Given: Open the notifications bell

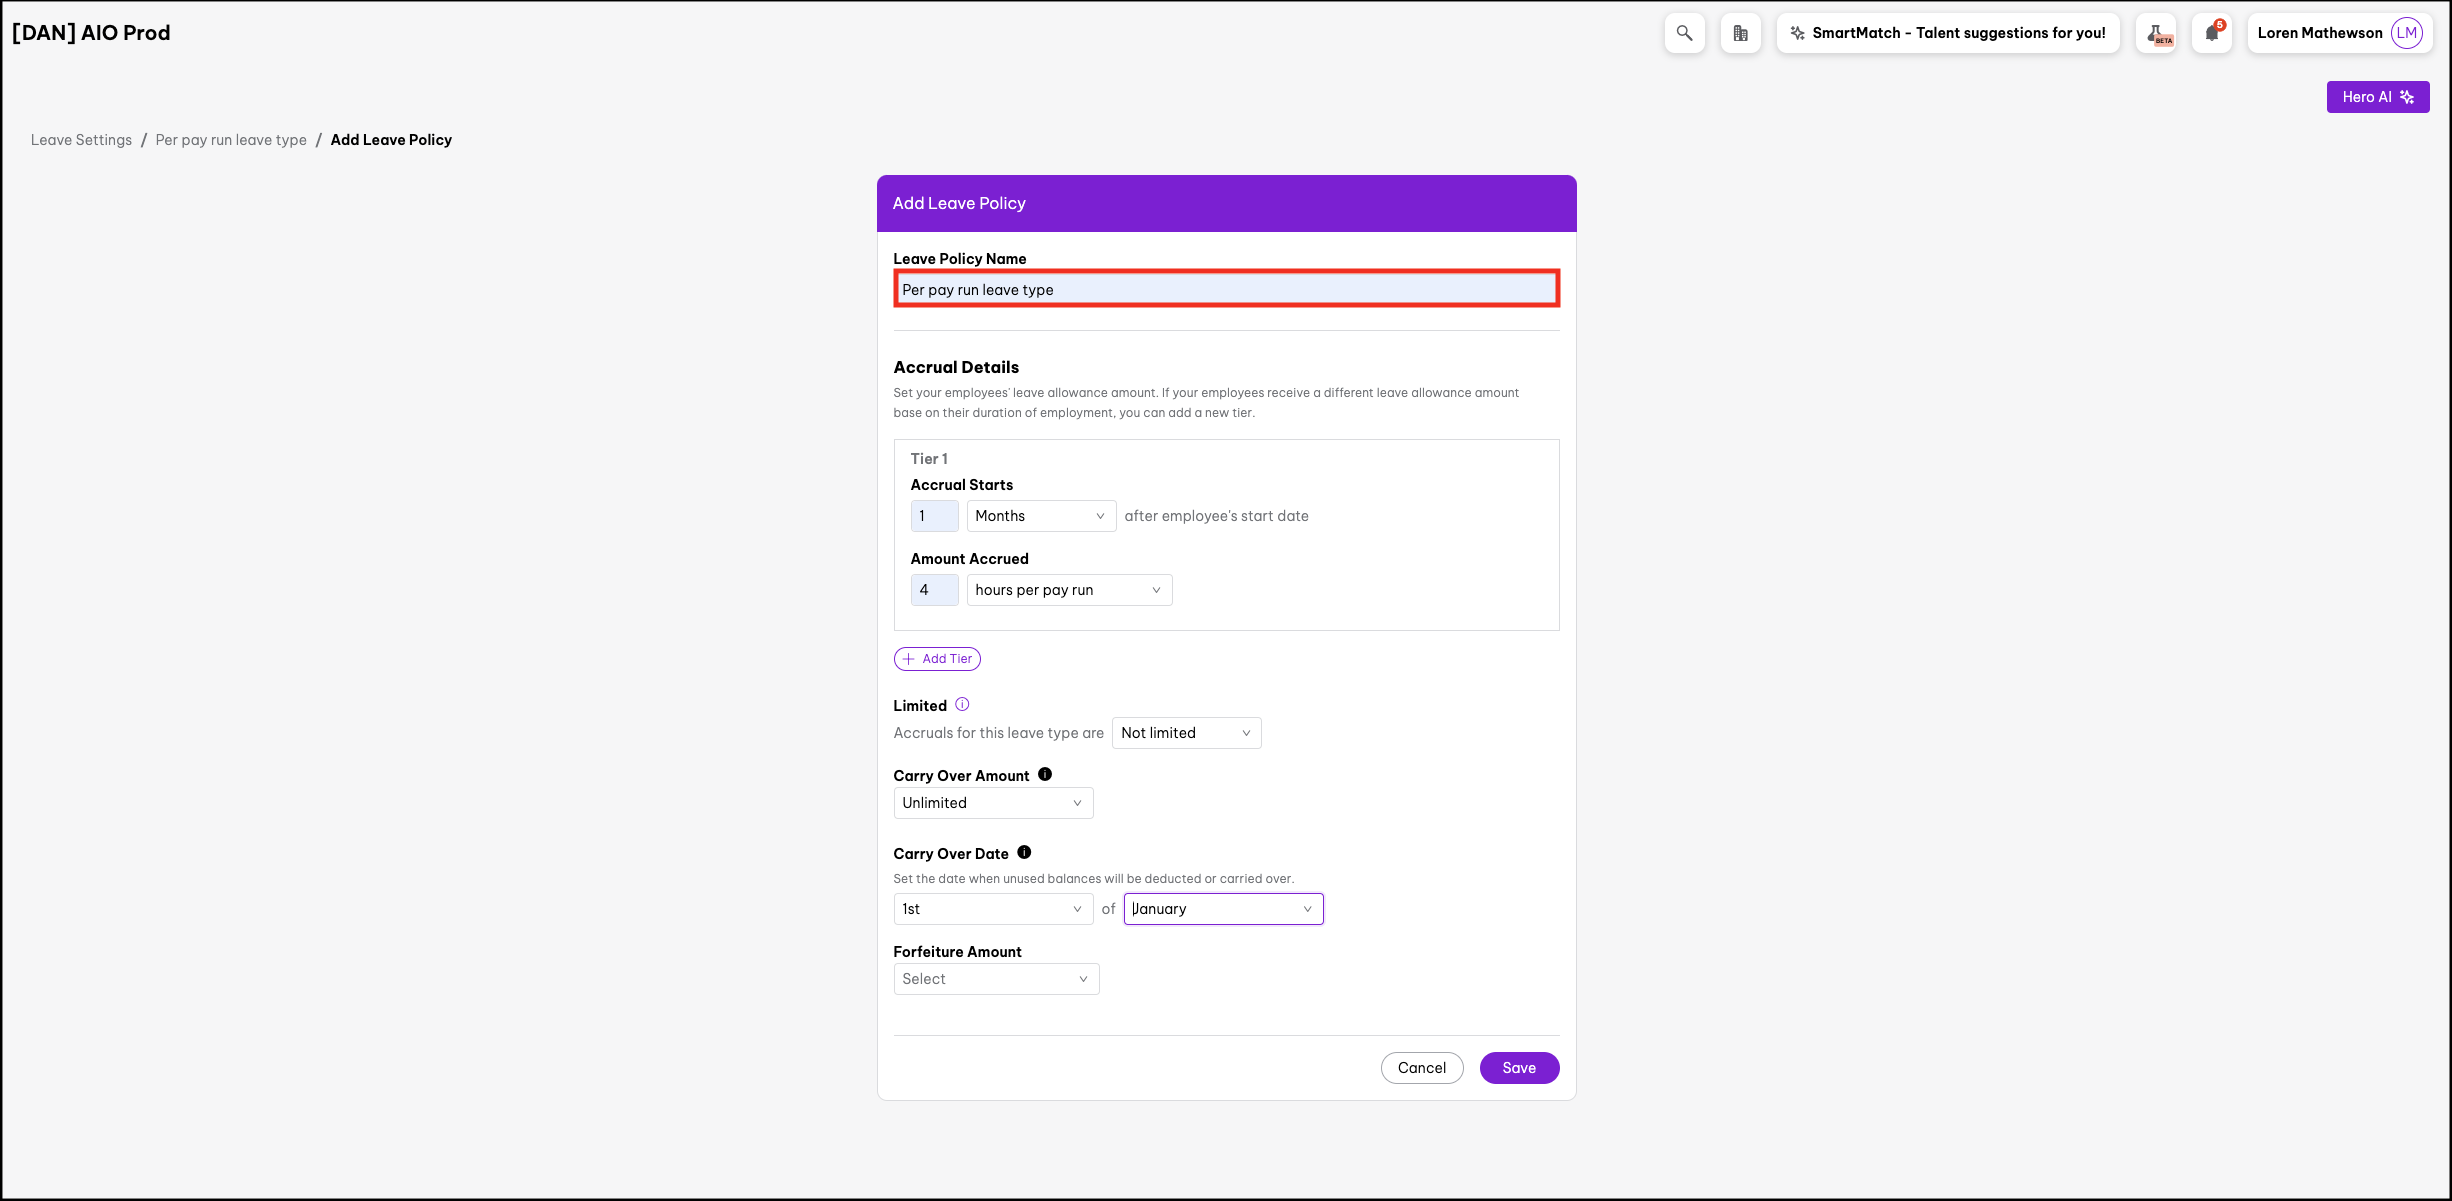Looking at the screenshot, I should 2211,33.
